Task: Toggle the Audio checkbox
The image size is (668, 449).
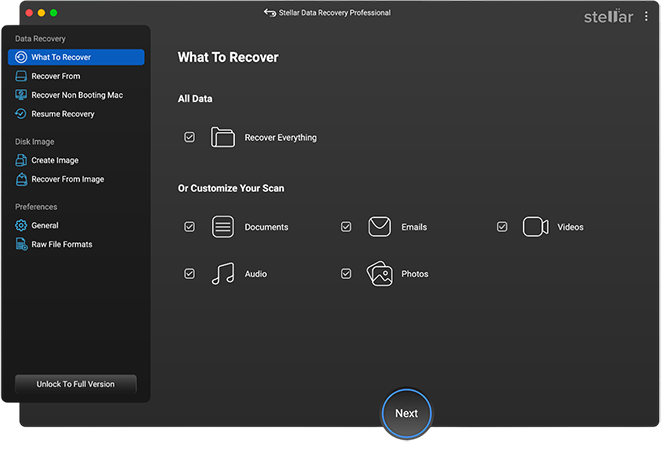Action: [x=189, y=274]
